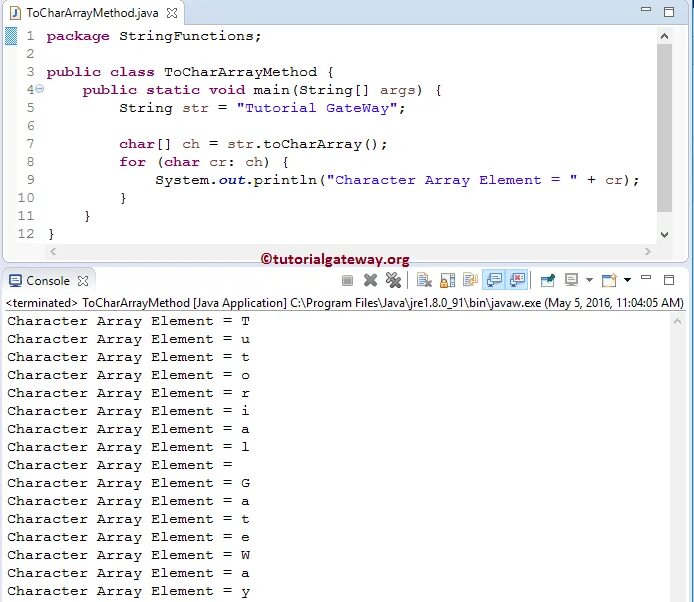Click Remove All Terminated Launches icon

click(393, 280)
